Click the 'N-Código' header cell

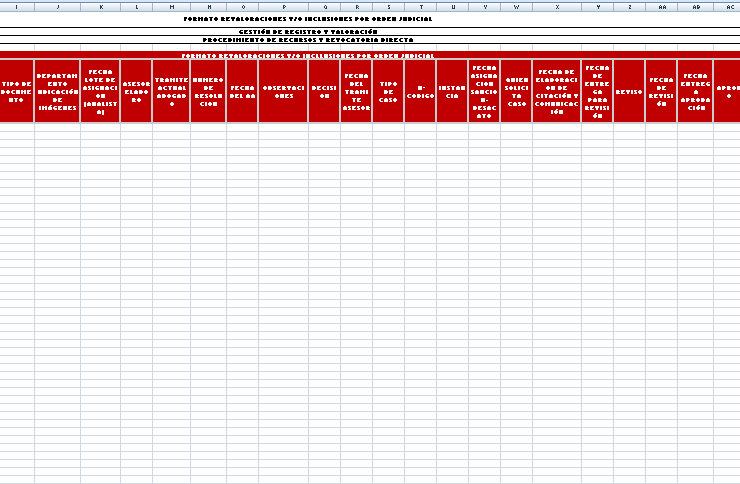point(420,91)
